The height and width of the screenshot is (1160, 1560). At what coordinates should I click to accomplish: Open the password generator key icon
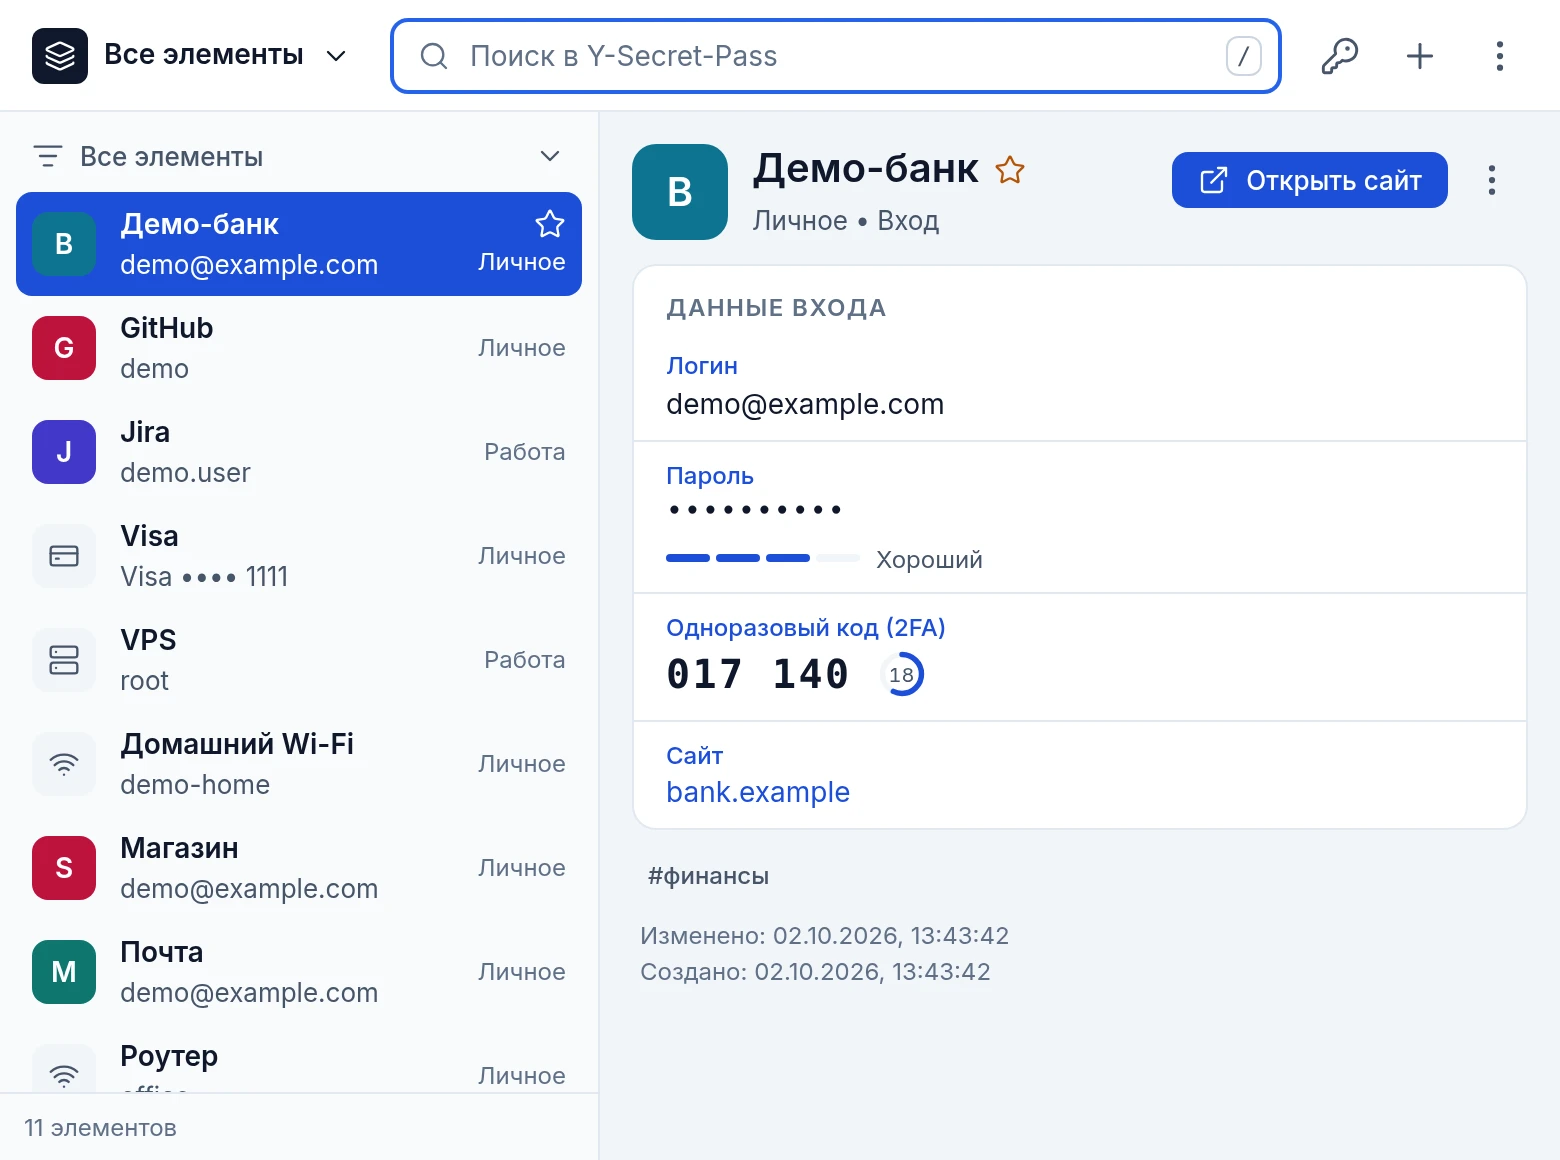[x=1340, y=56]
